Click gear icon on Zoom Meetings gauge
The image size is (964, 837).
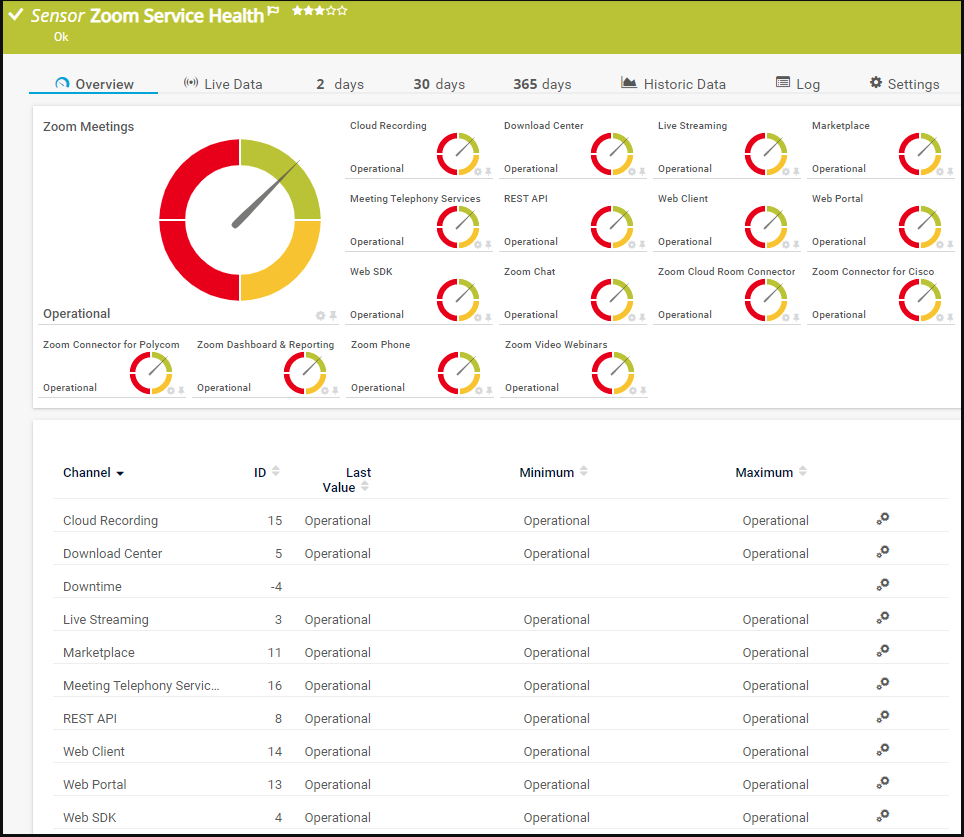coord(320,315)
